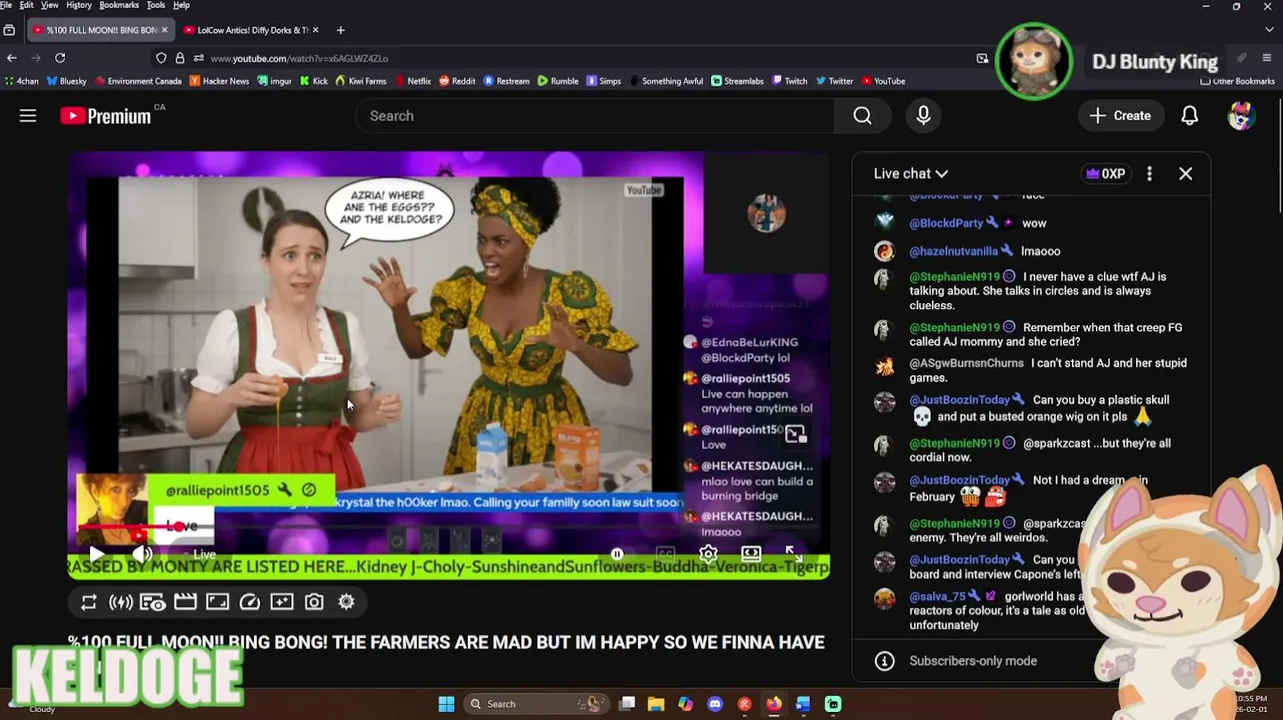Open the Windows Start menu
Image resolution: width=1283 pixels, height=720 pixels.
coord(446,704)
